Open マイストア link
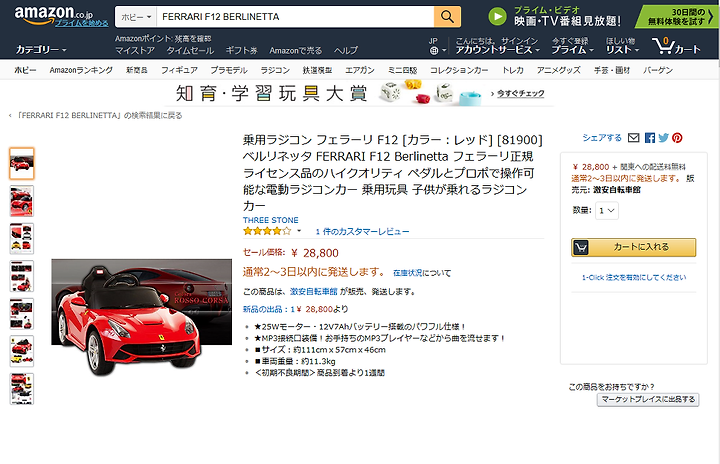Screen dimensions: 720x464 pos(135,51)
